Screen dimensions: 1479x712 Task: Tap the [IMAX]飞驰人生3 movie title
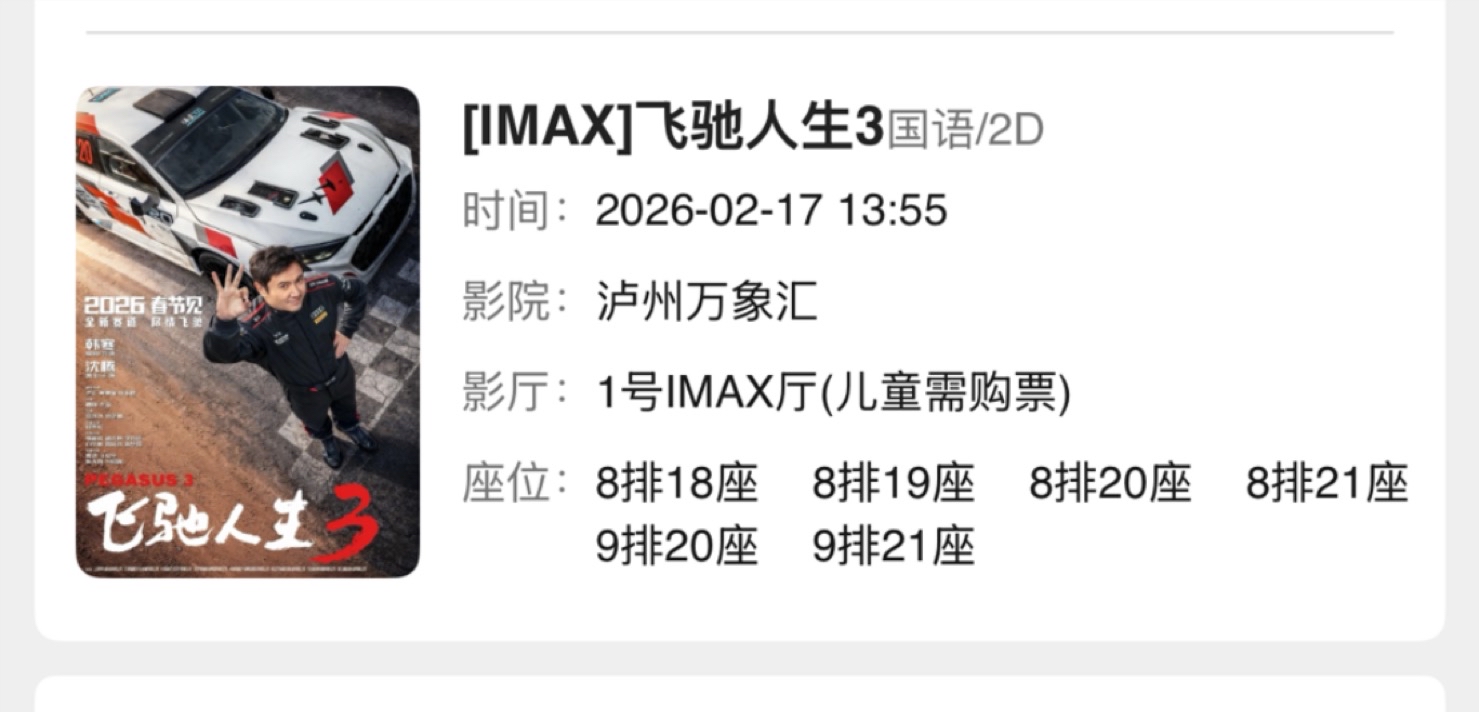674,131
